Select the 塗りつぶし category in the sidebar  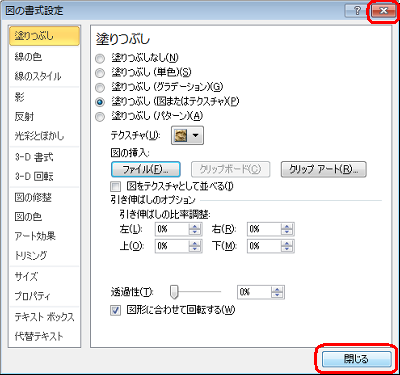44,36
